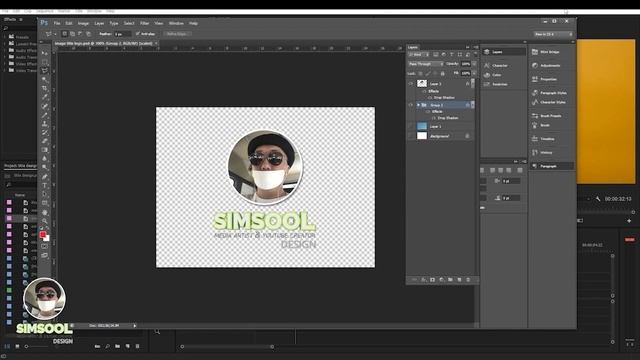Click the Feather input field
The width and height of the screenshot is (640, 360).
tap(122, 34)
